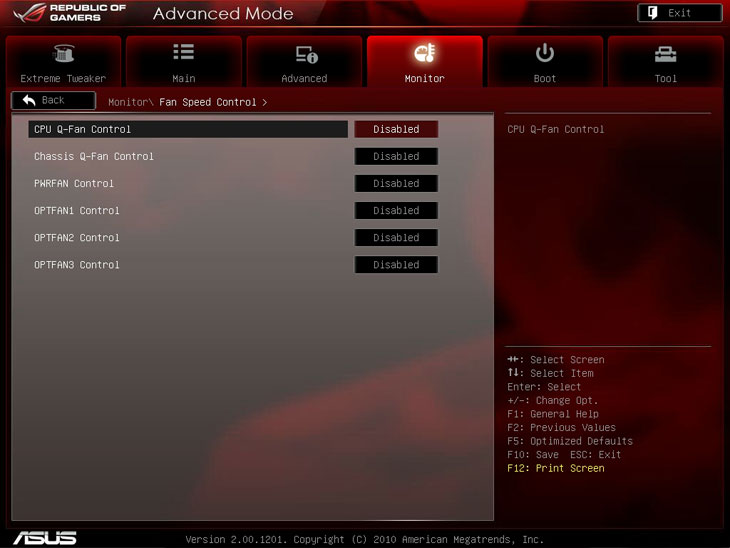Open CPU Q-Fan Control Disabled dropdown

[x=396, y=129]
